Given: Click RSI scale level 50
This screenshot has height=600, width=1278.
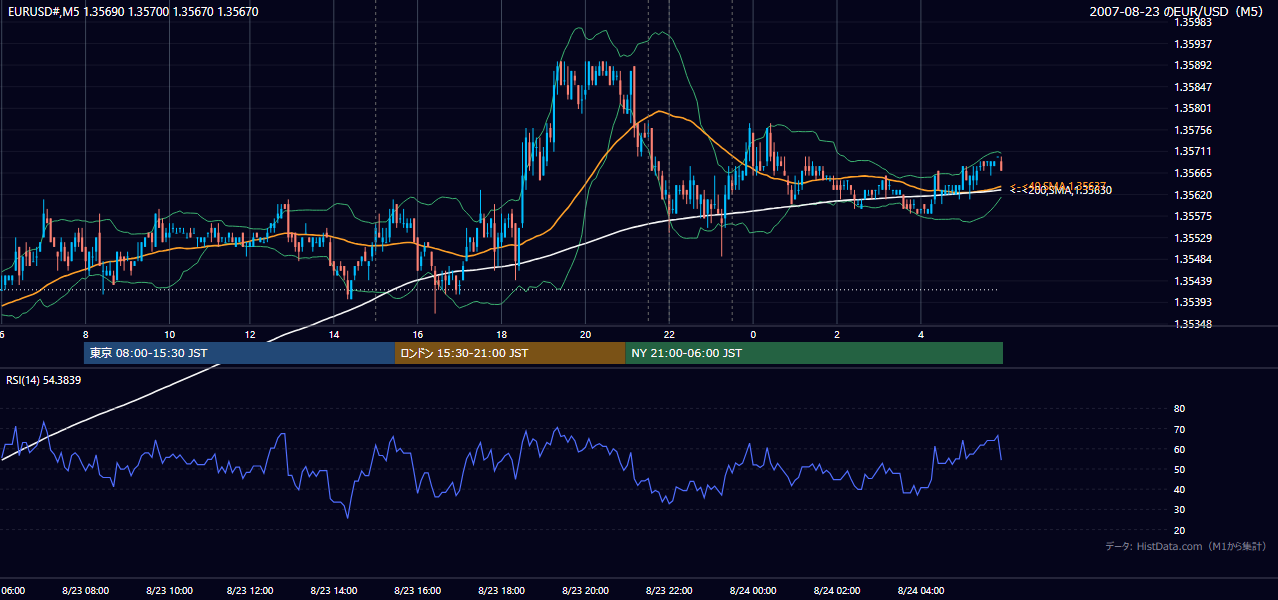Looking at the screenshot, I should click(x=1179, y=469).
